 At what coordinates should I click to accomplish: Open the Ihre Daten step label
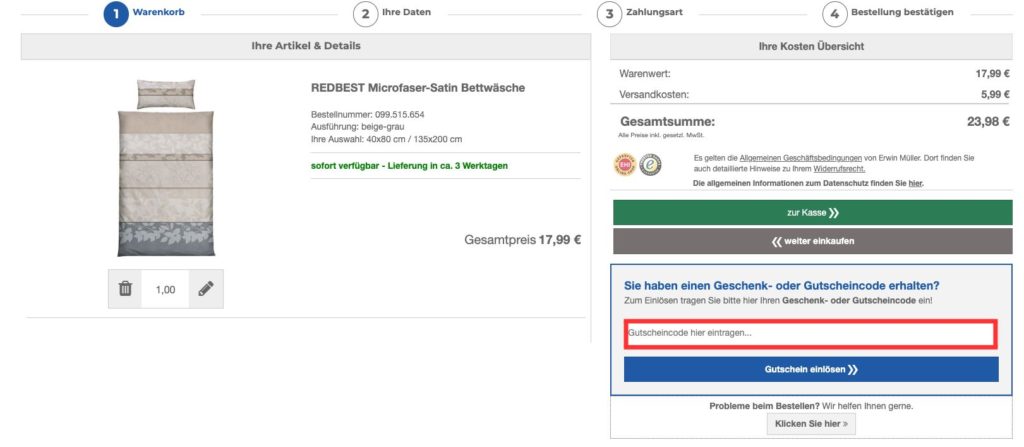[x=406, y=13]
